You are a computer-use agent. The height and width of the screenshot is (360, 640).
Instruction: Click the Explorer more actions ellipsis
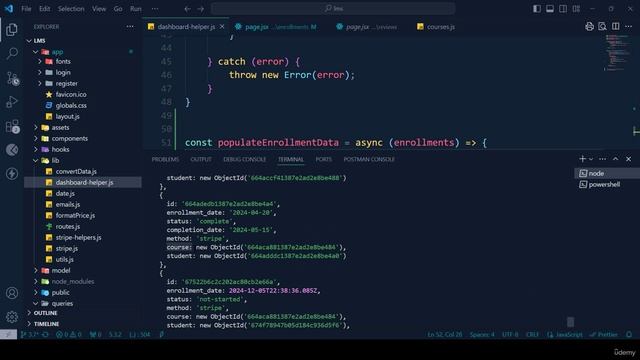[130, 27]
